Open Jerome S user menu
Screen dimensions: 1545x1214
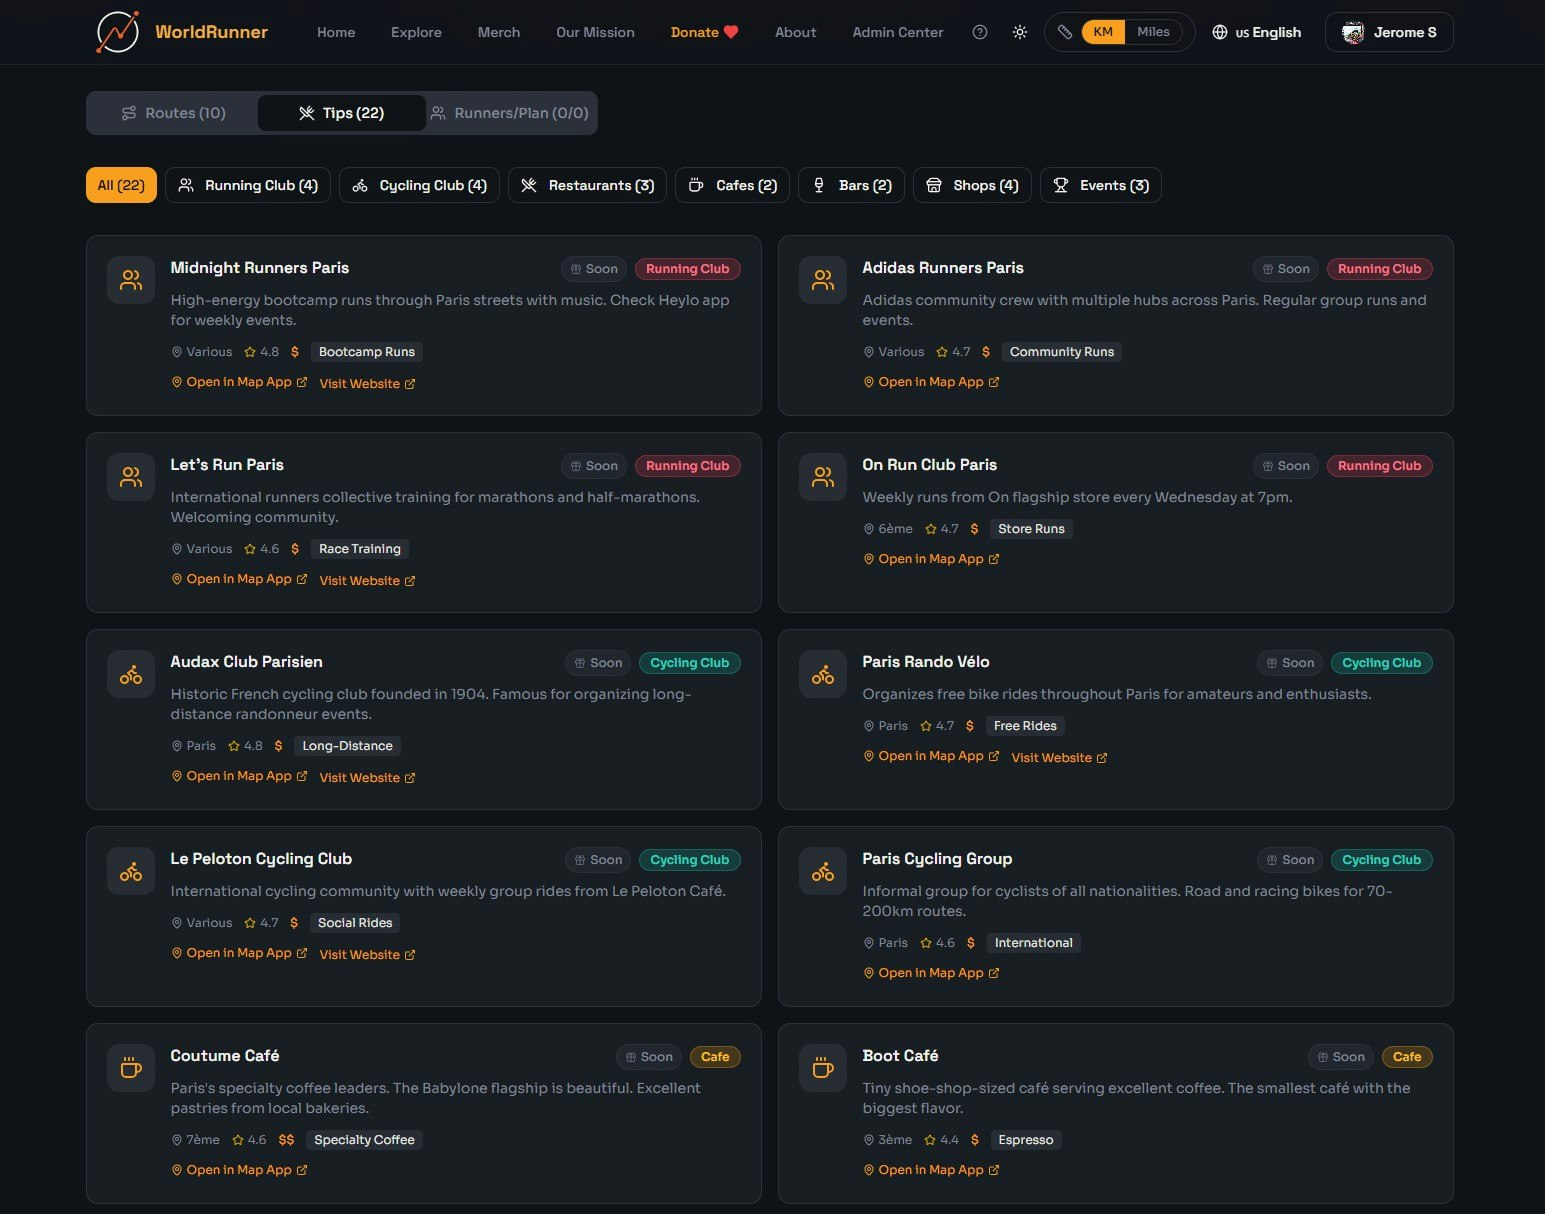pos(1389,32)
